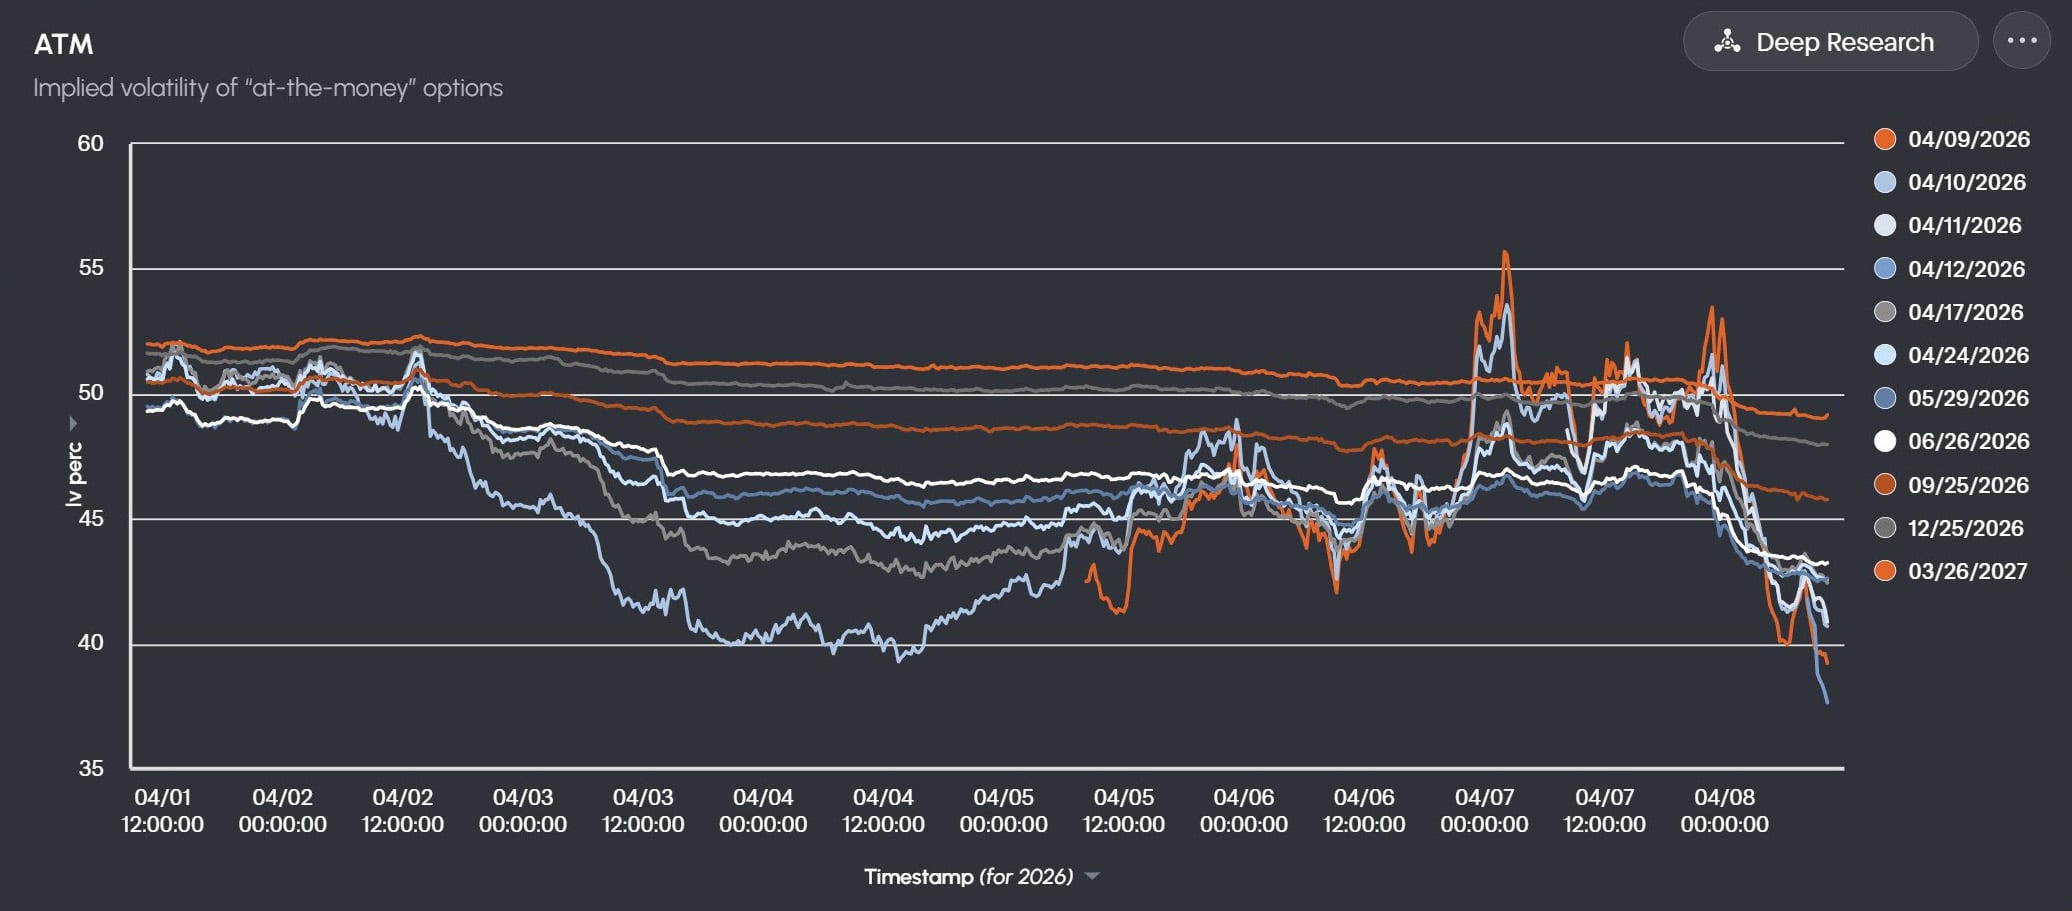The height and width of the screenshot is (911, 2072).
Task: Click the 04/24/2026 light blue legend dot
Action: coord(1885,355)
